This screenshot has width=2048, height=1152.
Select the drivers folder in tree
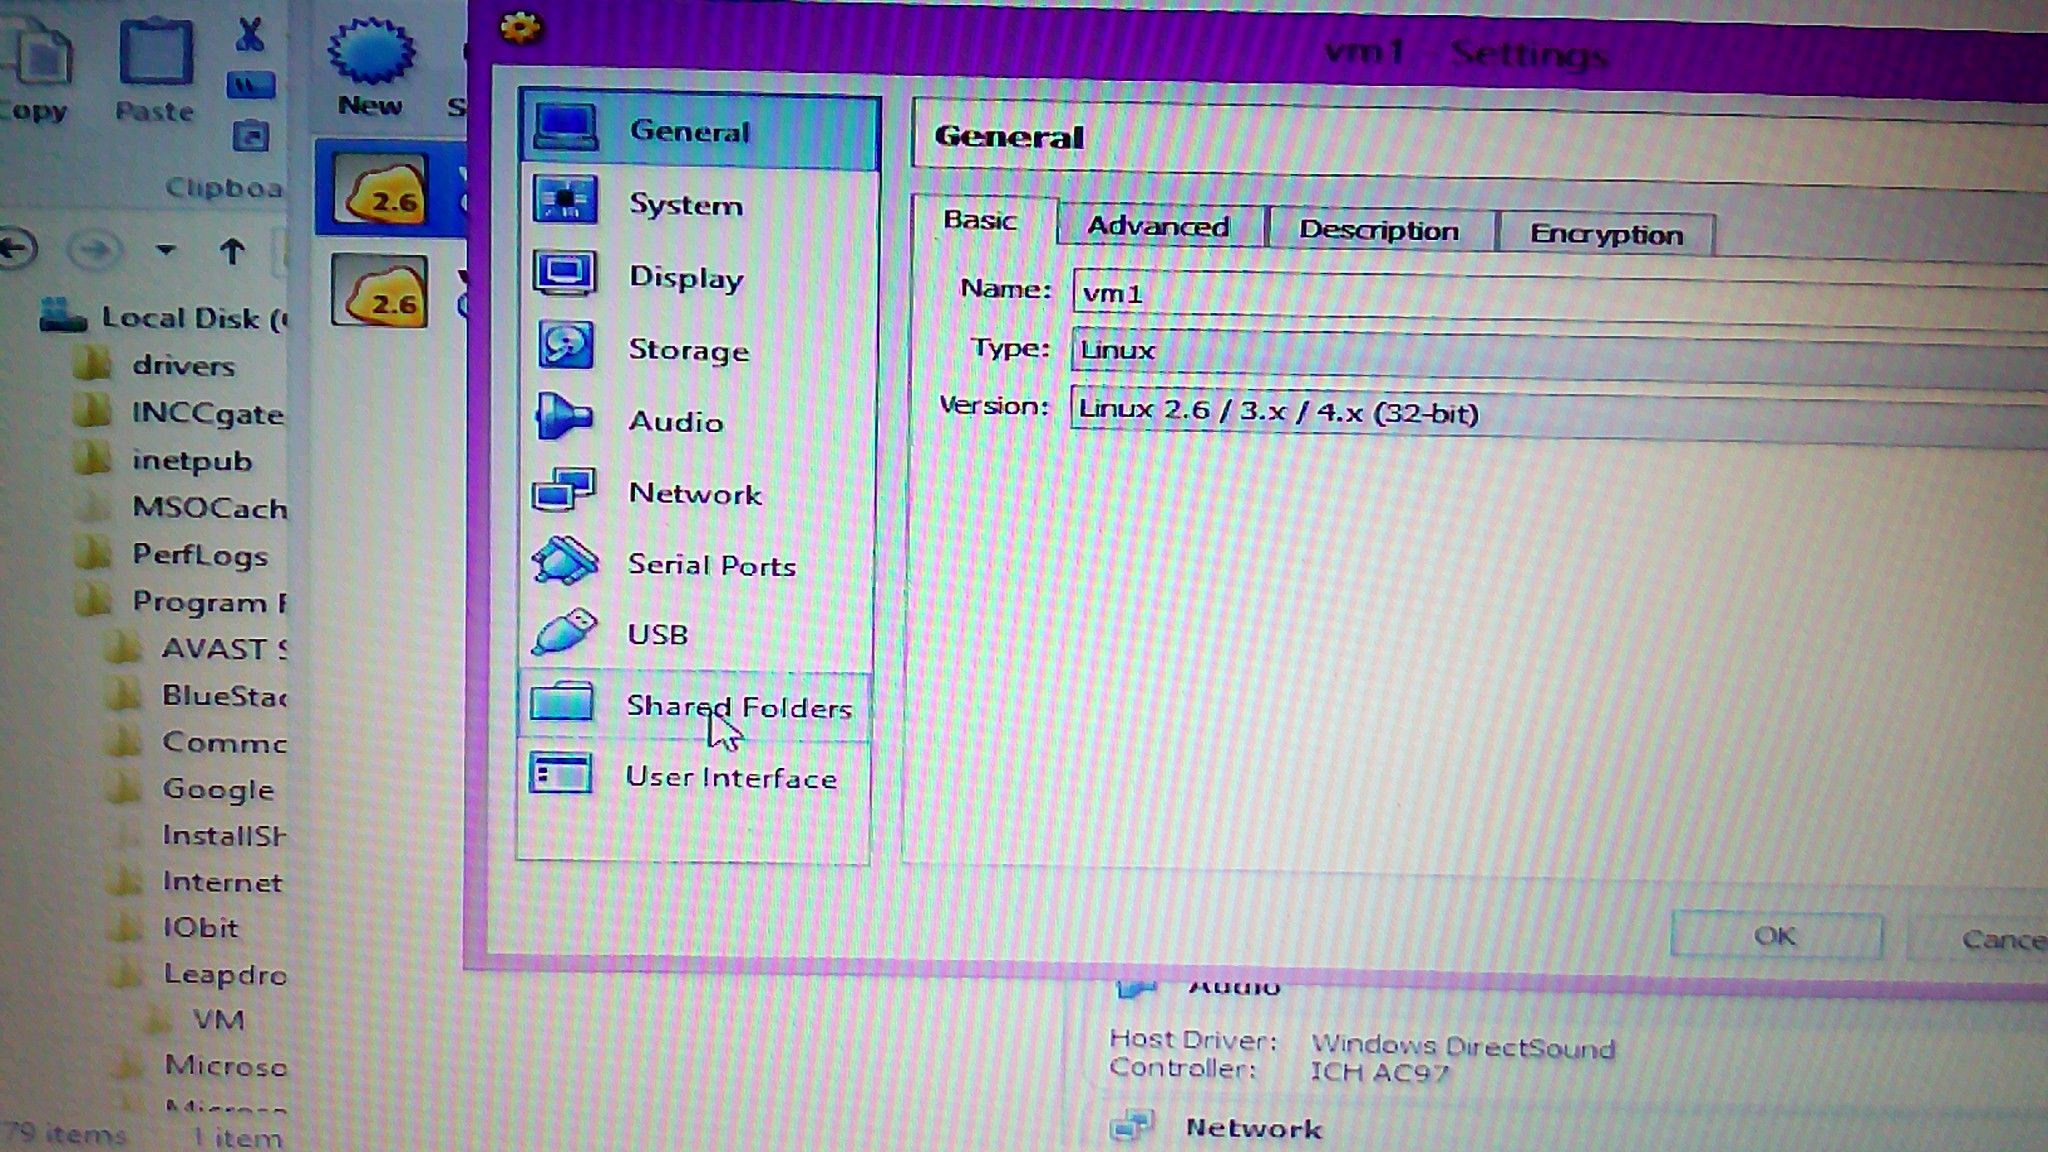coord(183,366)
